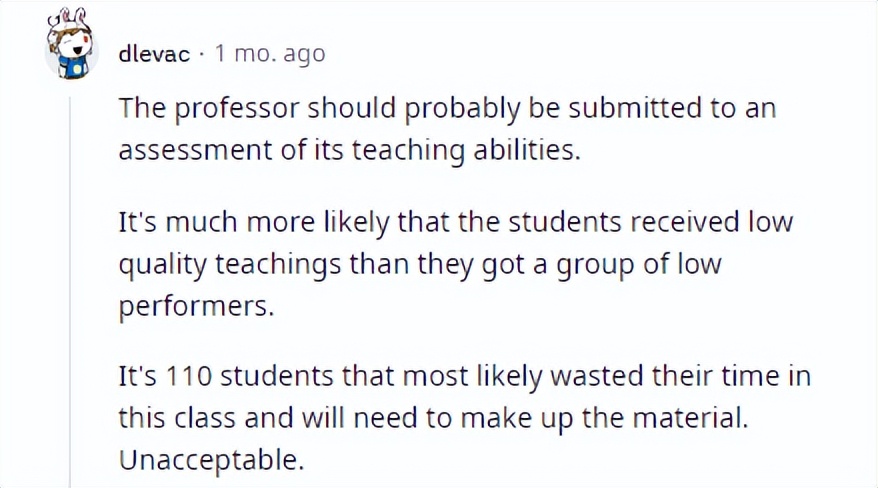Click the word 'performers.' in the comment

tap(197, 307)
